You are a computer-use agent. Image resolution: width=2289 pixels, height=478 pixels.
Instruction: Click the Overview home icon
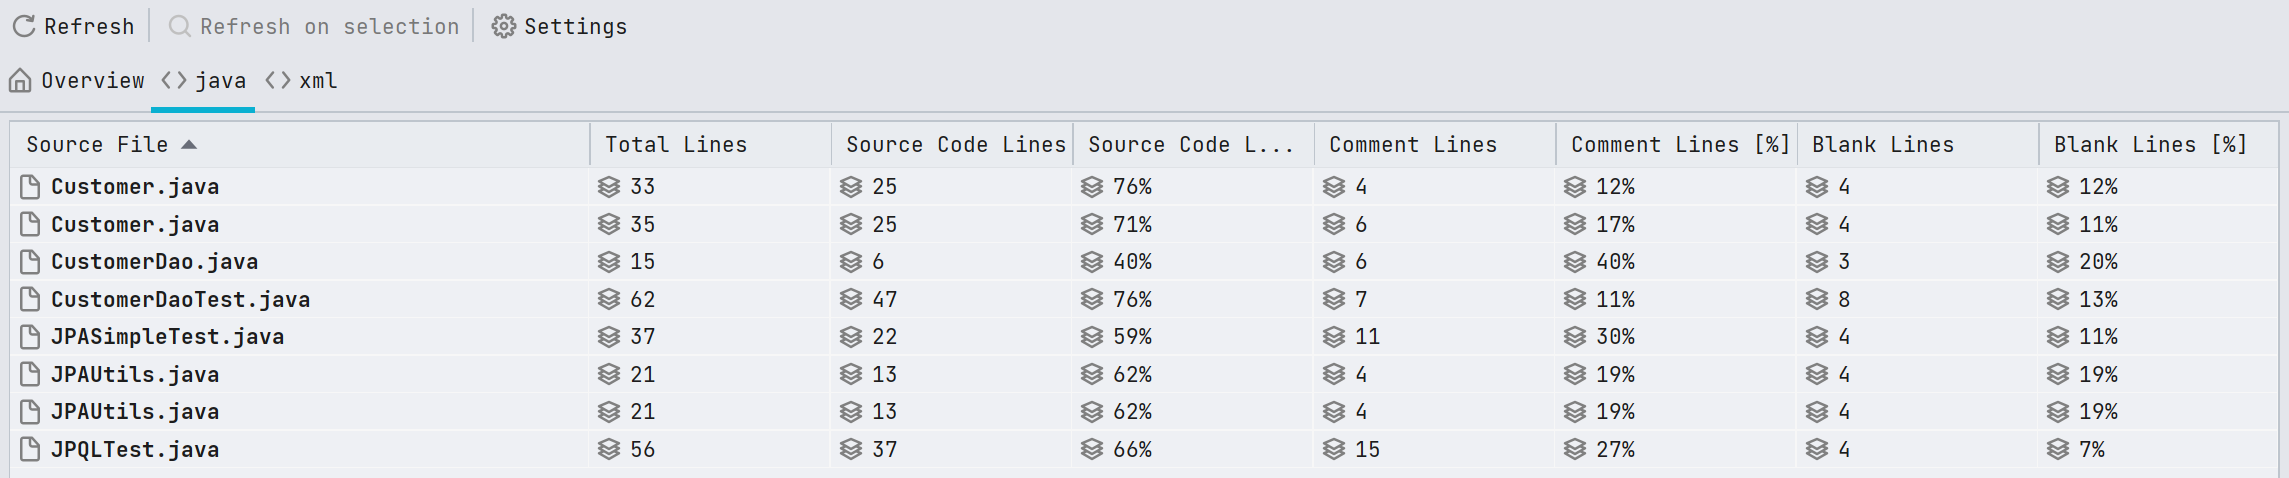click(20, 80)
